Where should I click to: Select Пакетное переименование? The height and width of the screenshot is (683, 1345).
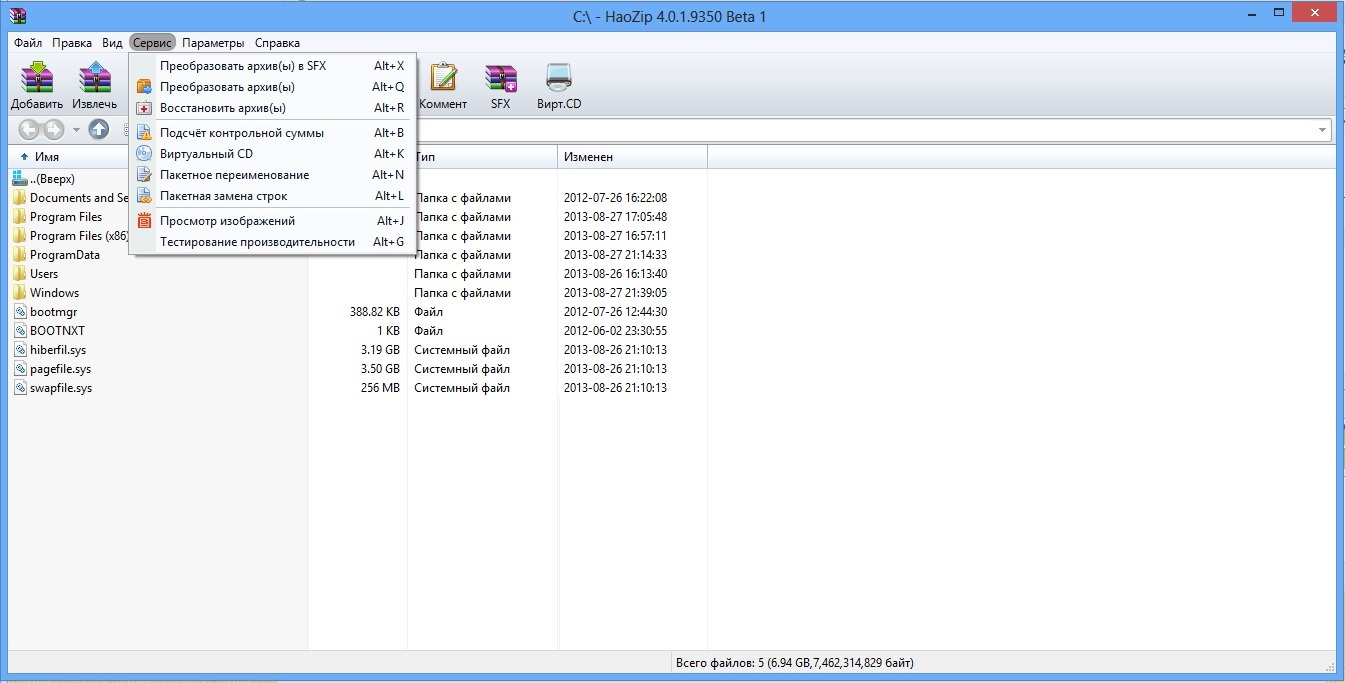272,175
